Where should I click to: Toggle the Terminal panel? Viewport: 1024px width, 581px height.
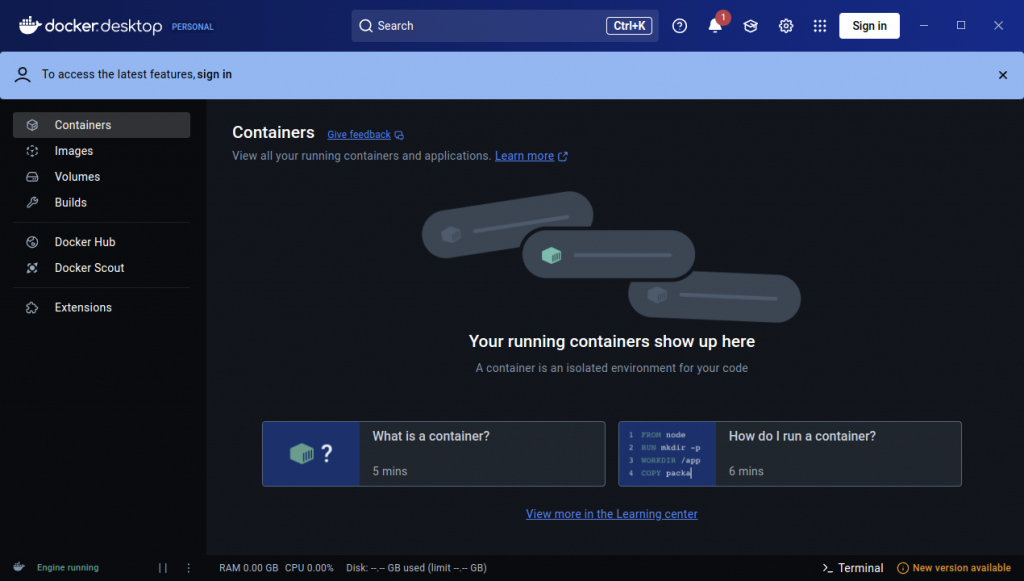click(852, 568)
